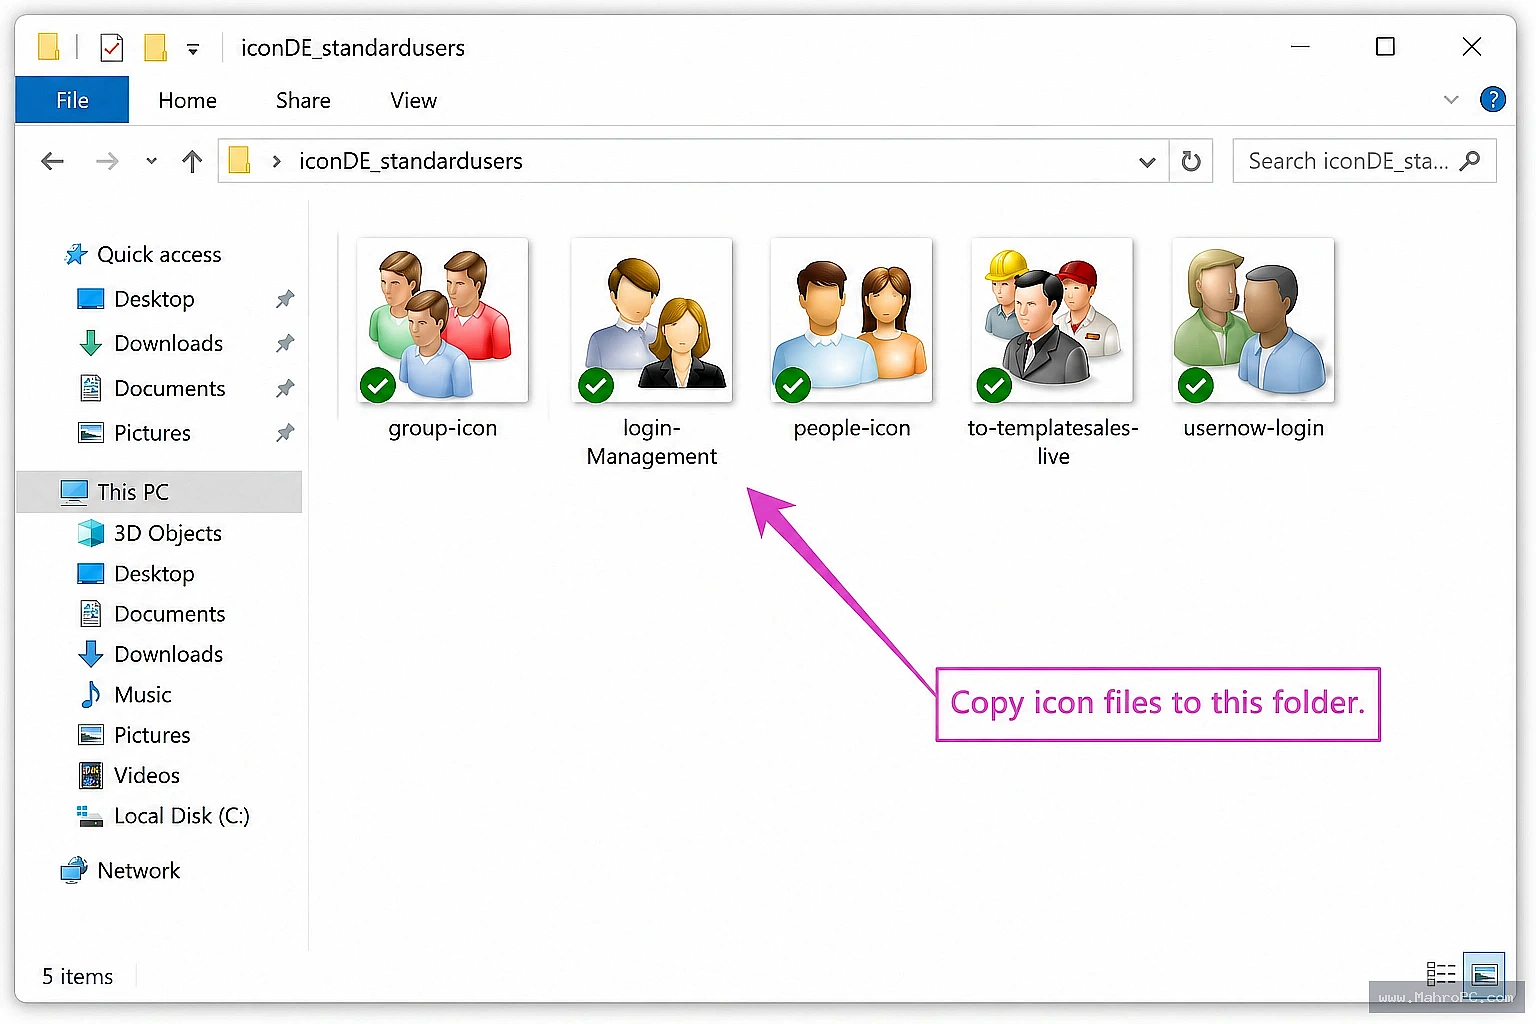Open Documents under Quick access

coord(169,388)
